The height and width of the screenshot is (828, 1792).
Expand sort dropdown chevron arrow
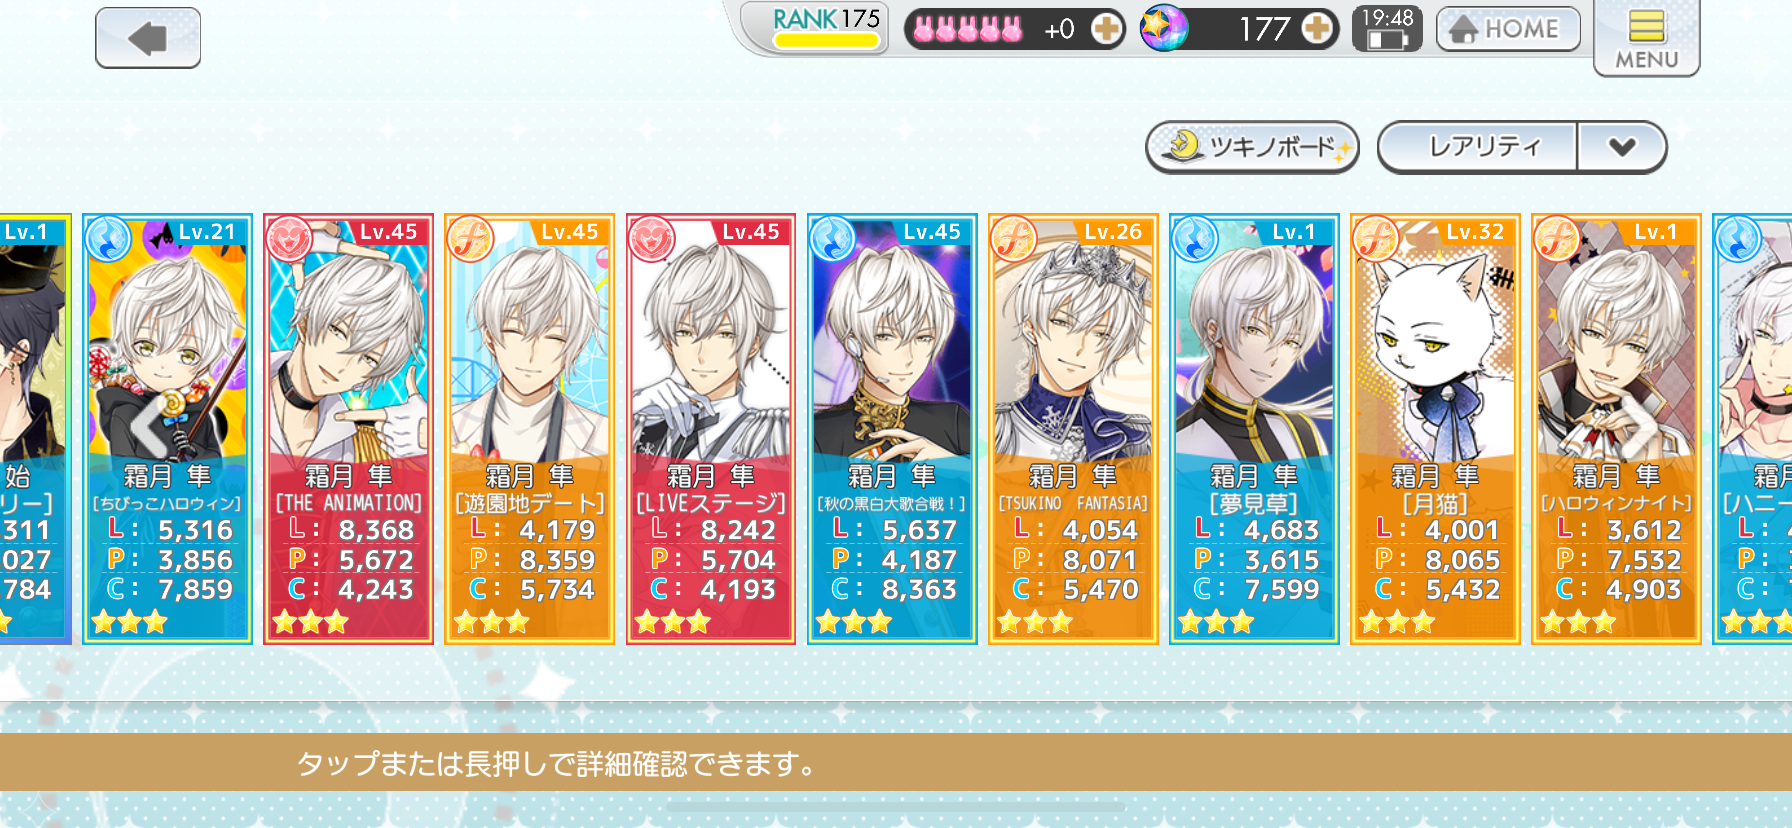point(1622,148)
